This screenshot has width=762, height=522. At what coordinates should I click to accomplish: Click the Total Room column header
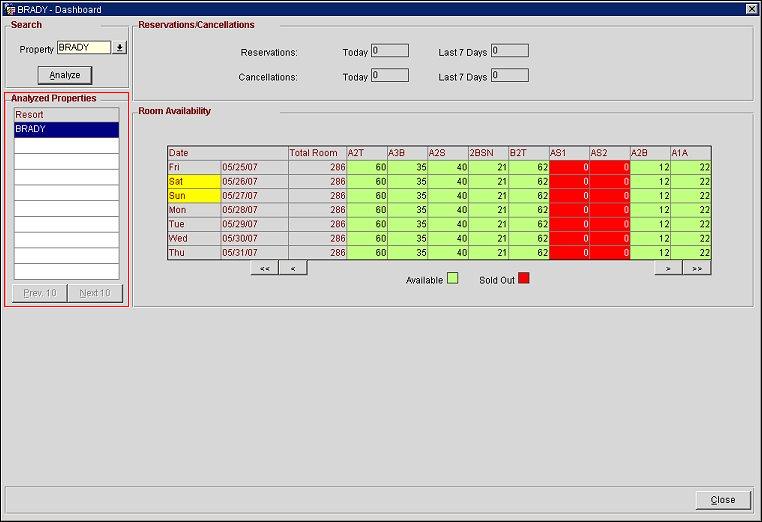(316, 153)
